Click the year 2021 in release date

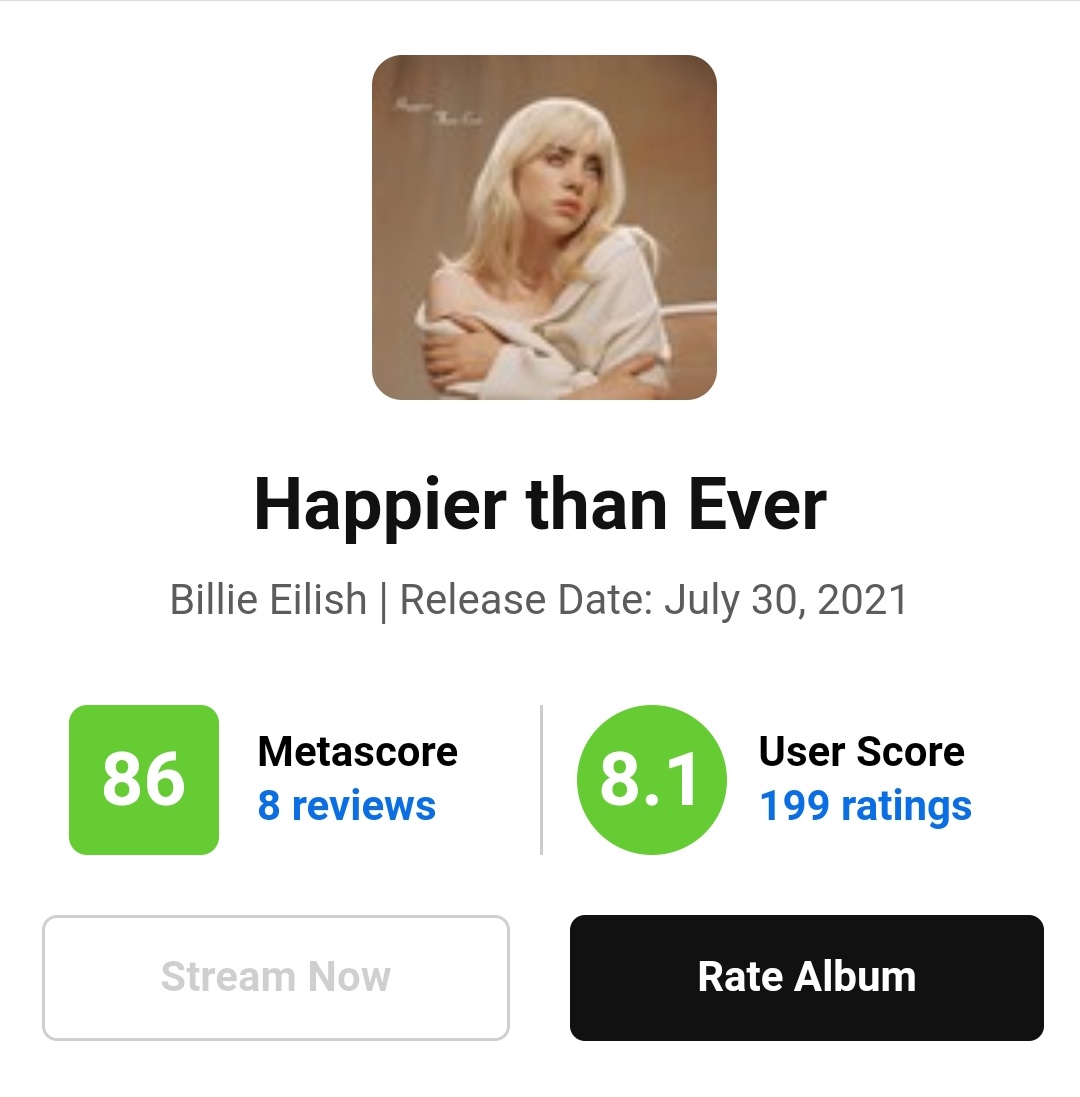pos(862,600)
